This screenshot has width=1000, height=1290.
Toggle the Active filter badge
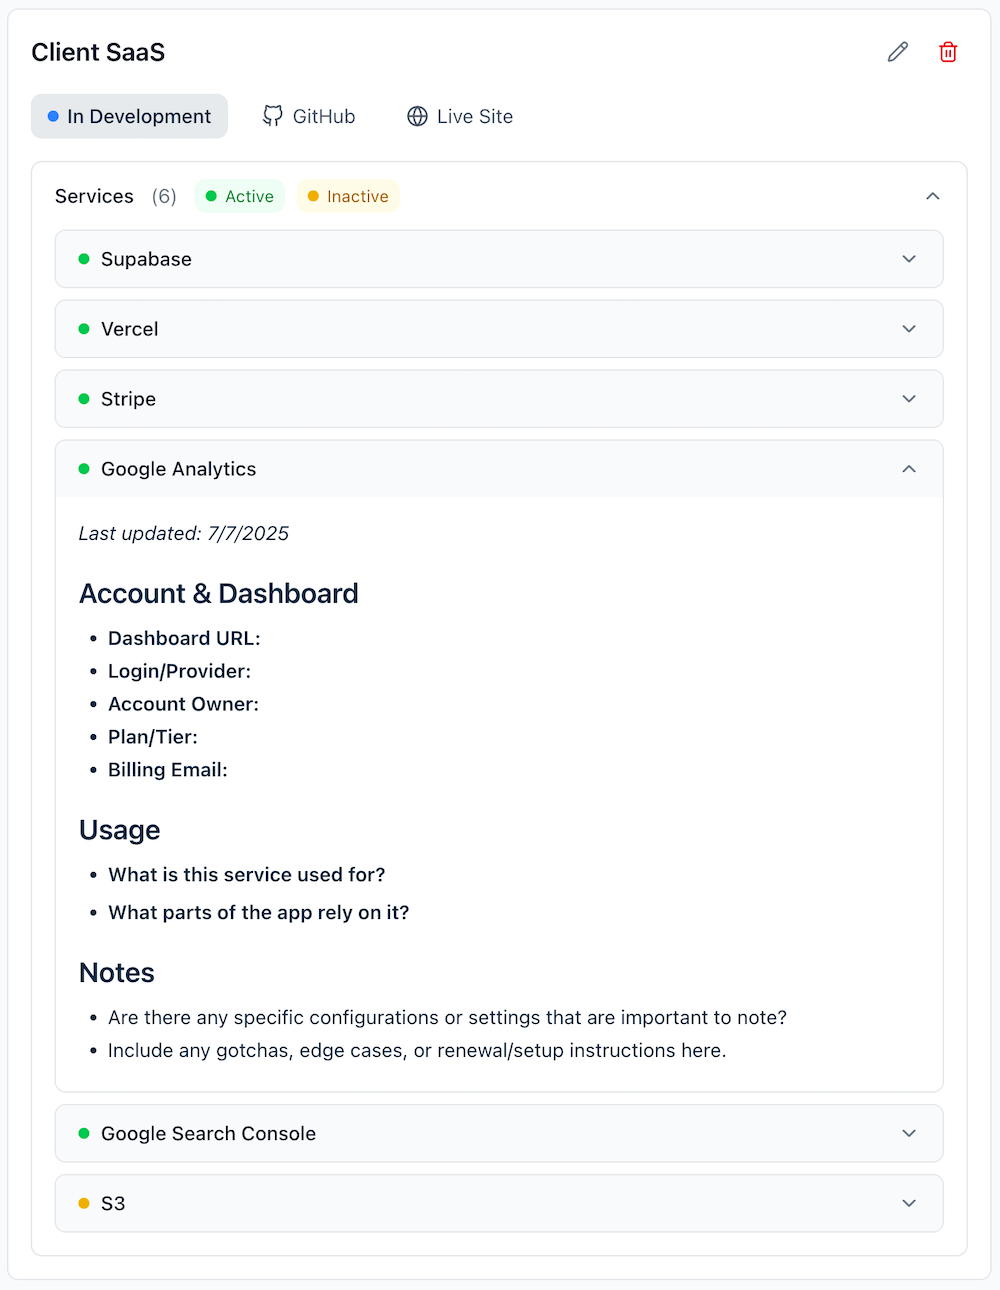[240, 196]
